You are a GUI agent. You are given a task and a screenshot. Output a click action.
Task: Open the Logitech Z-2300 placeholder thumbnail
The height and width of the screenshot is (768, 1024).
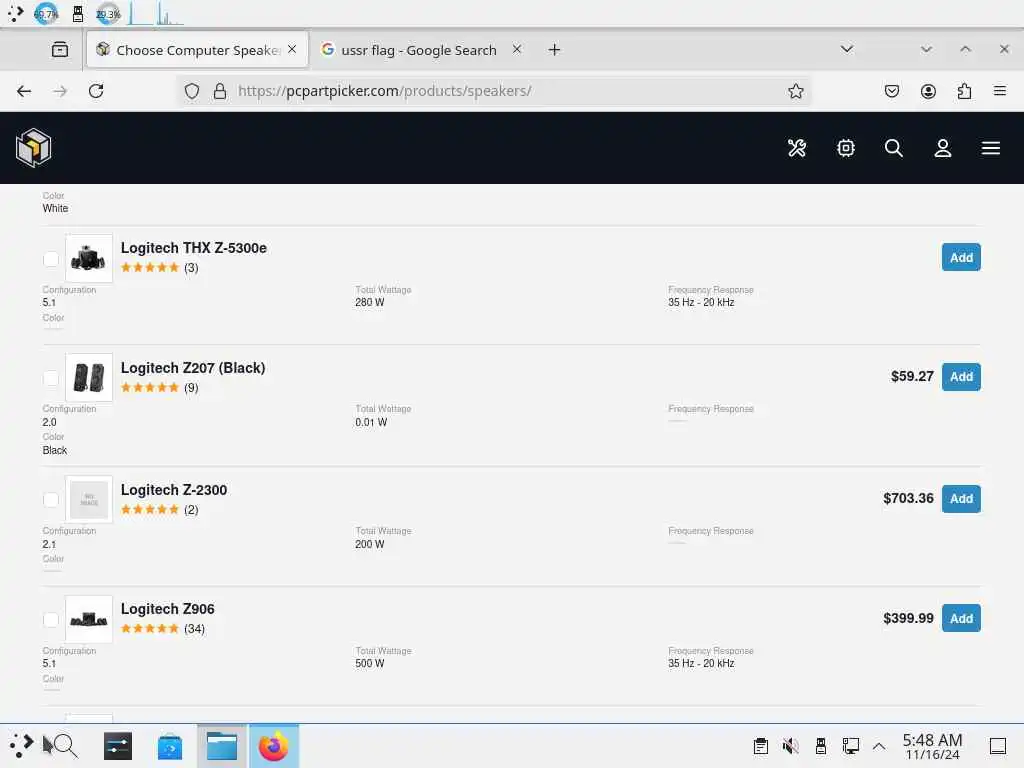89,500
